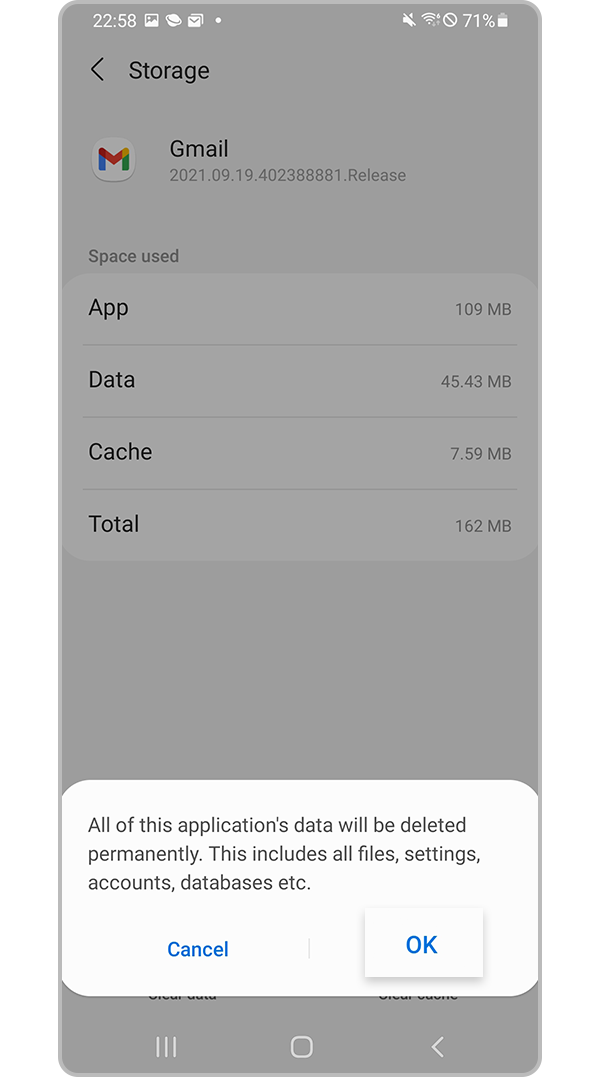Tap the system back navigation button

(x=437, y=1046)
